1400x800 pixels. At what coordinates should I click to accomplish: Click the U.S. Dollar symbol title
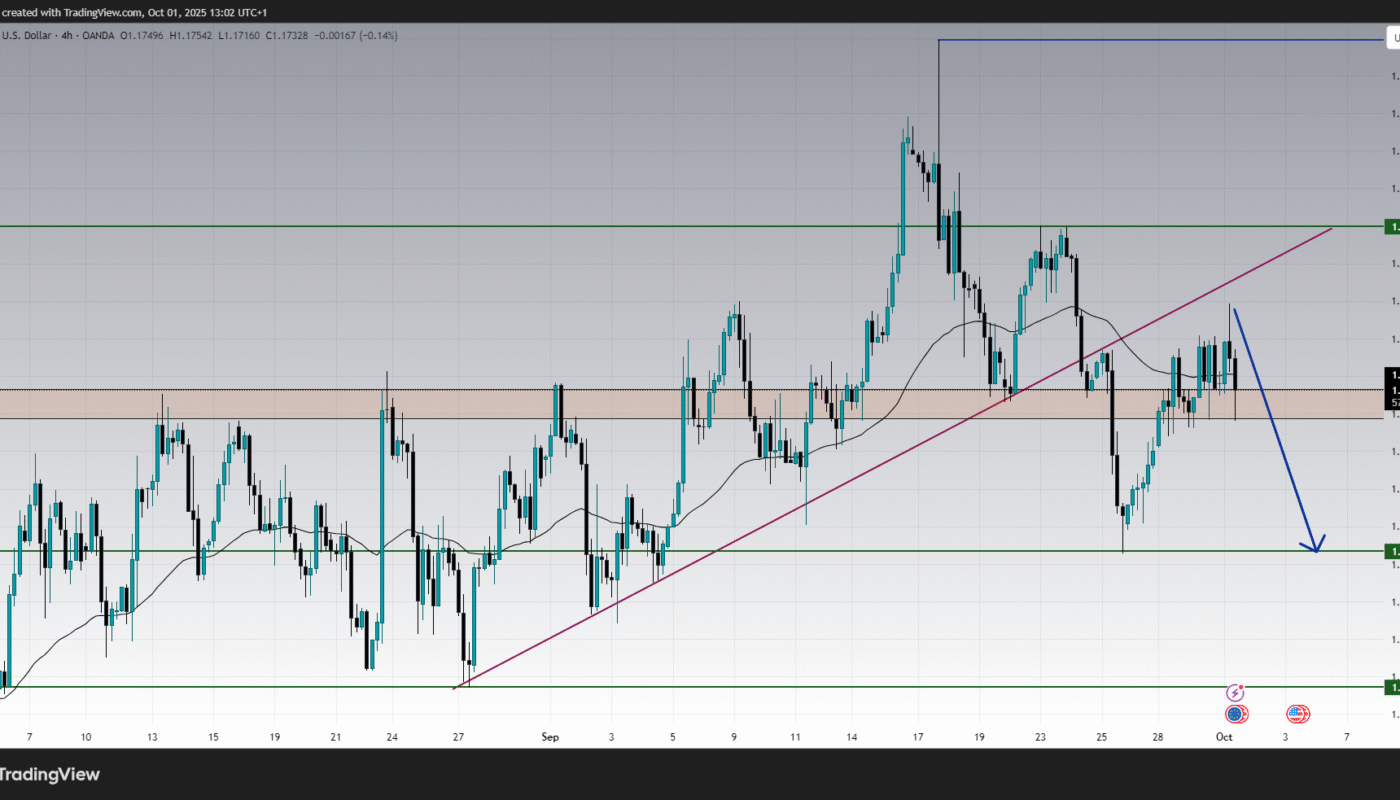point(25,36)
